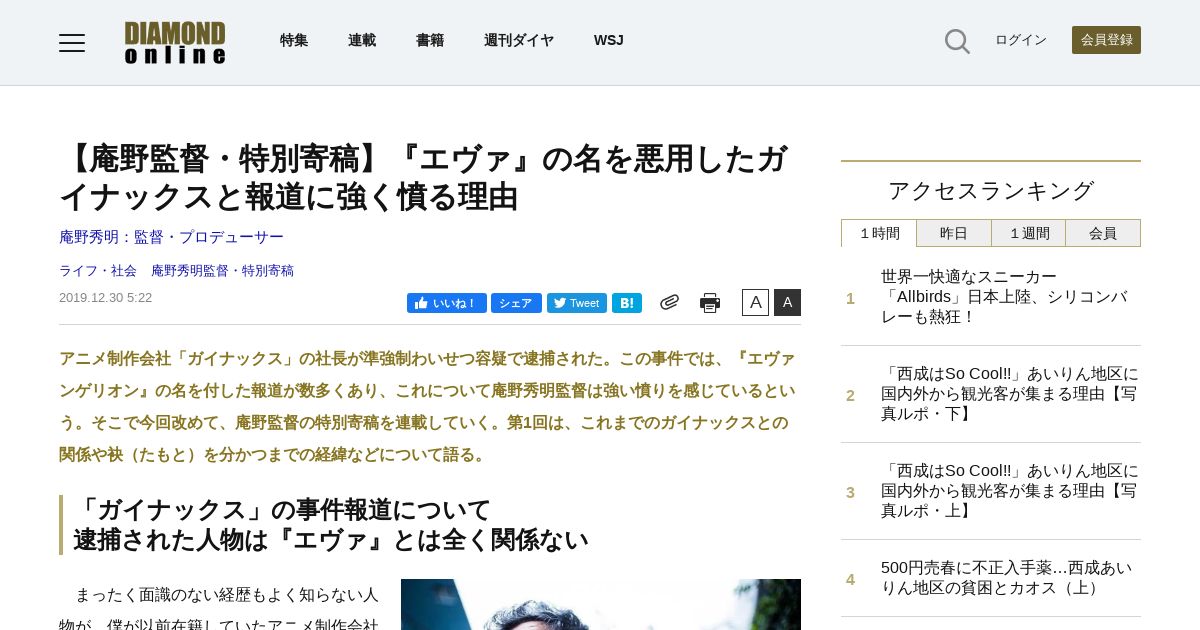Select the １時間 ranking tab

click(x=879, y=233)
